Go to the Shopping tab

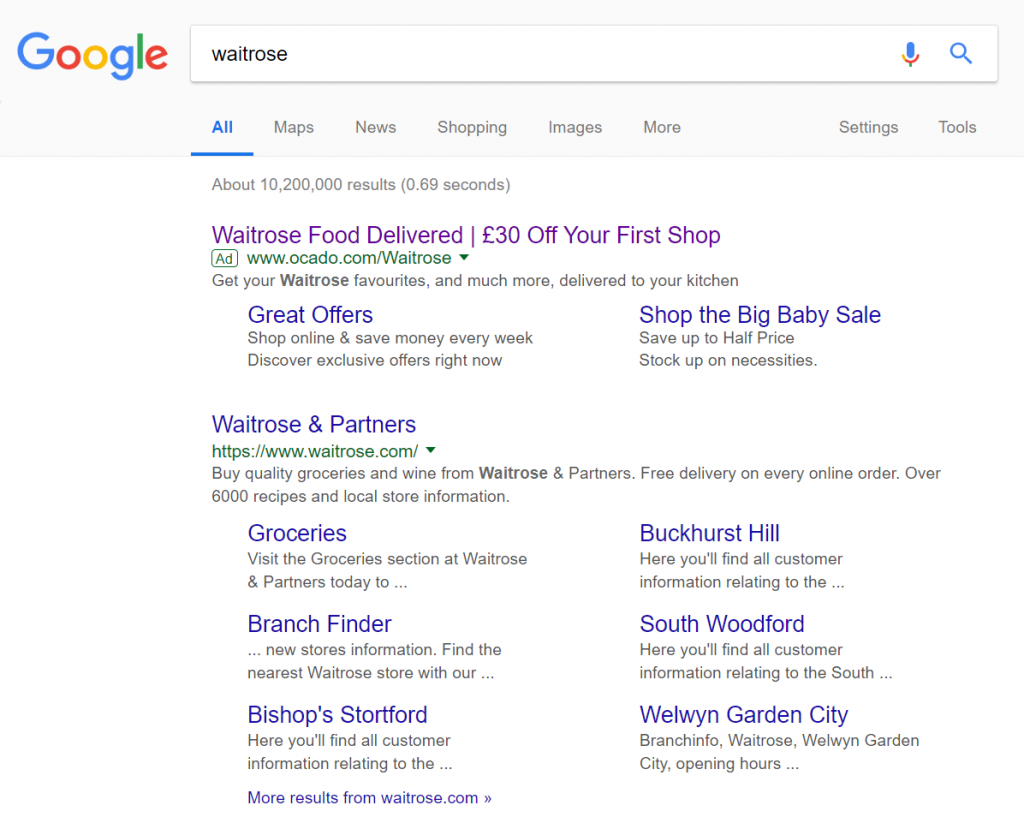472,127
